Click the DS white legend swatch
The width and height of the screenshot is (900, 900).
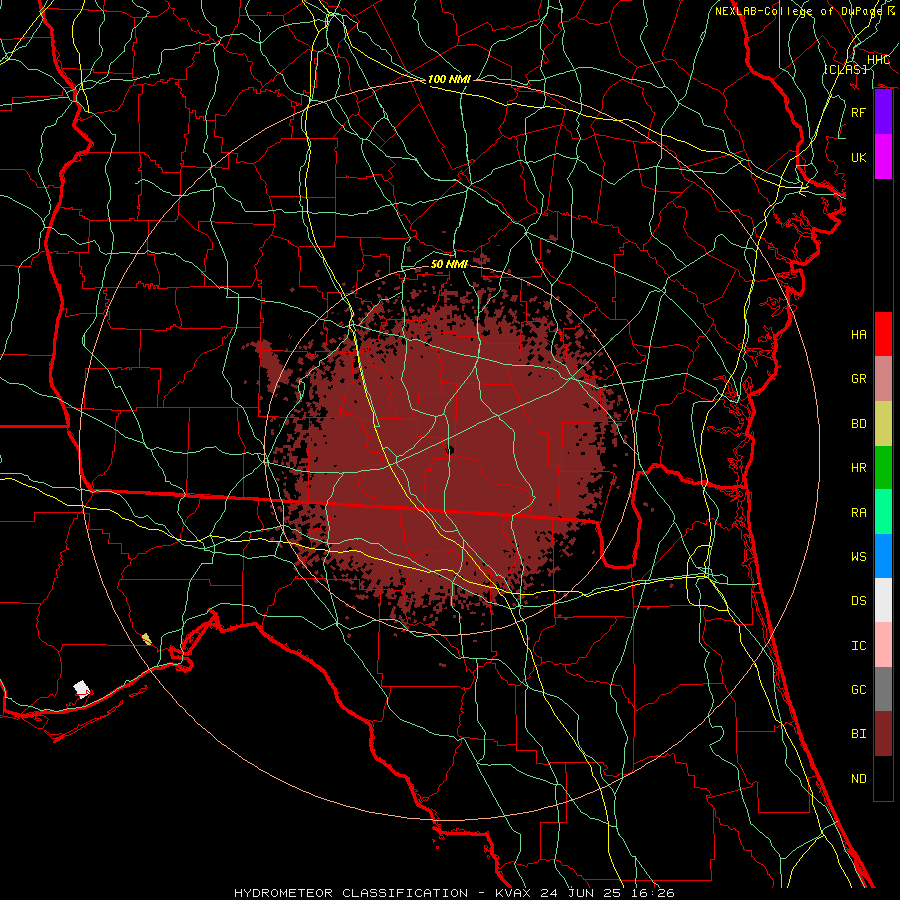coord(883,600)
